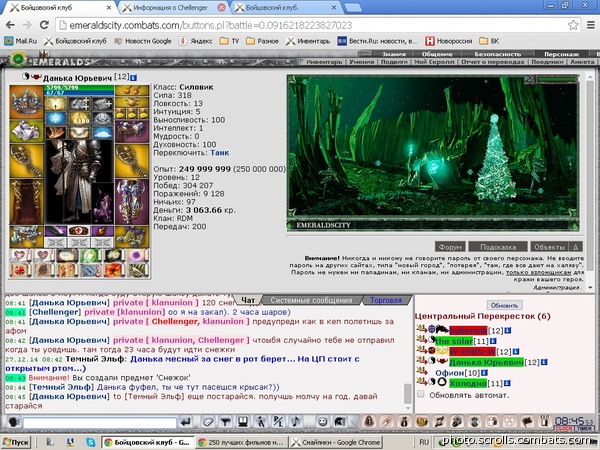
Task: Open the Безопасность menu
Action: [497, 54]
